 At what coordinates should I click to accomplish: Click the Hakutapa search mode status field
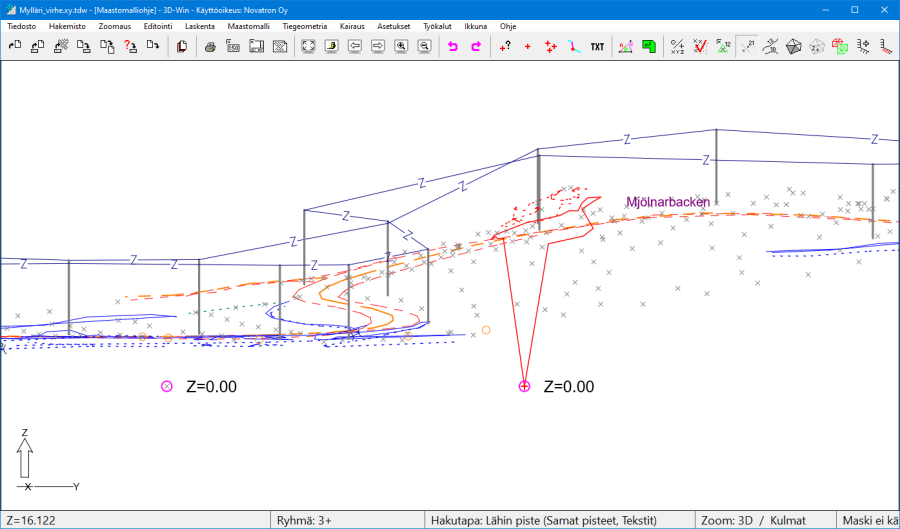pos(543,520)
